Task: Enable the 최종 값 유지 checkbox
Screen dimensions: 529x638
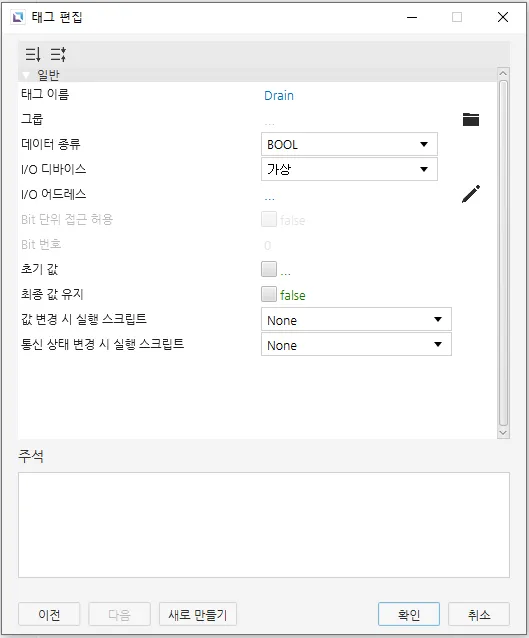Action: 269,294
